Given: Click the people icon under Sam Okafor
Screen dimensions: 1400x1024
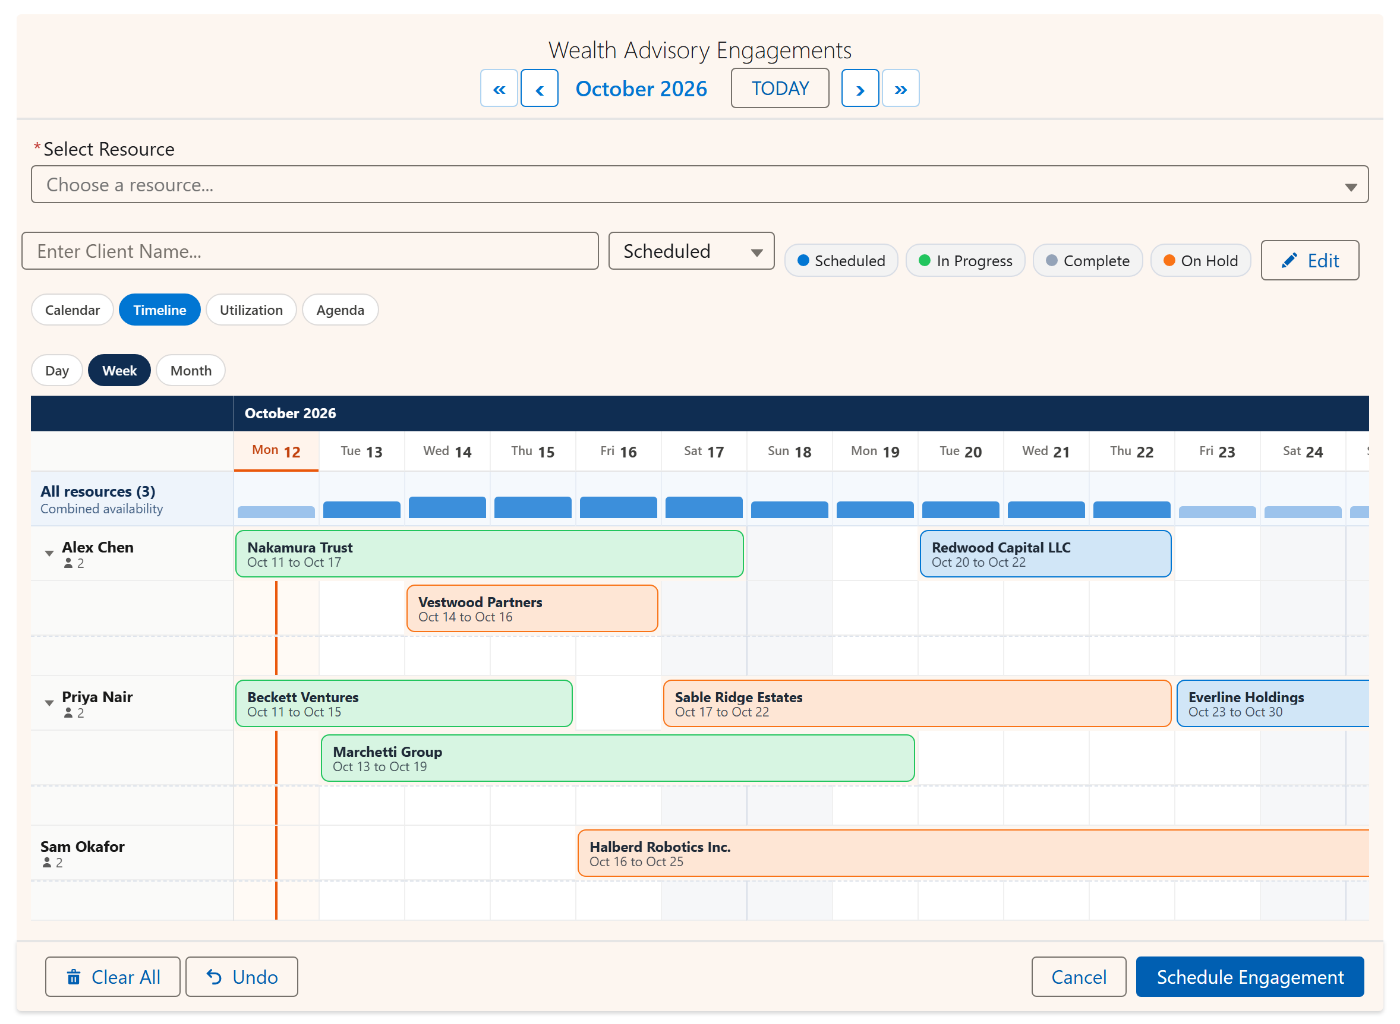Looking at the screenshot, I should click(47, 863).
